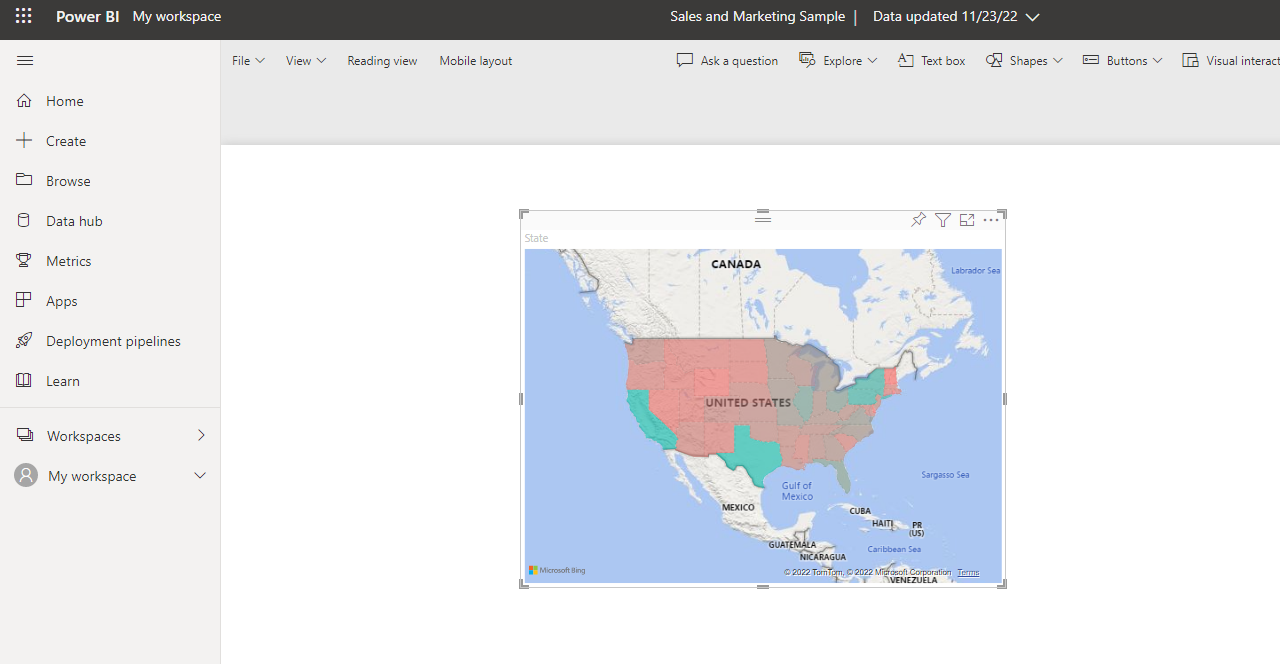Expand the Workspaces flyout arrow
Screen dimensions: 1280x664
point(201,436)
